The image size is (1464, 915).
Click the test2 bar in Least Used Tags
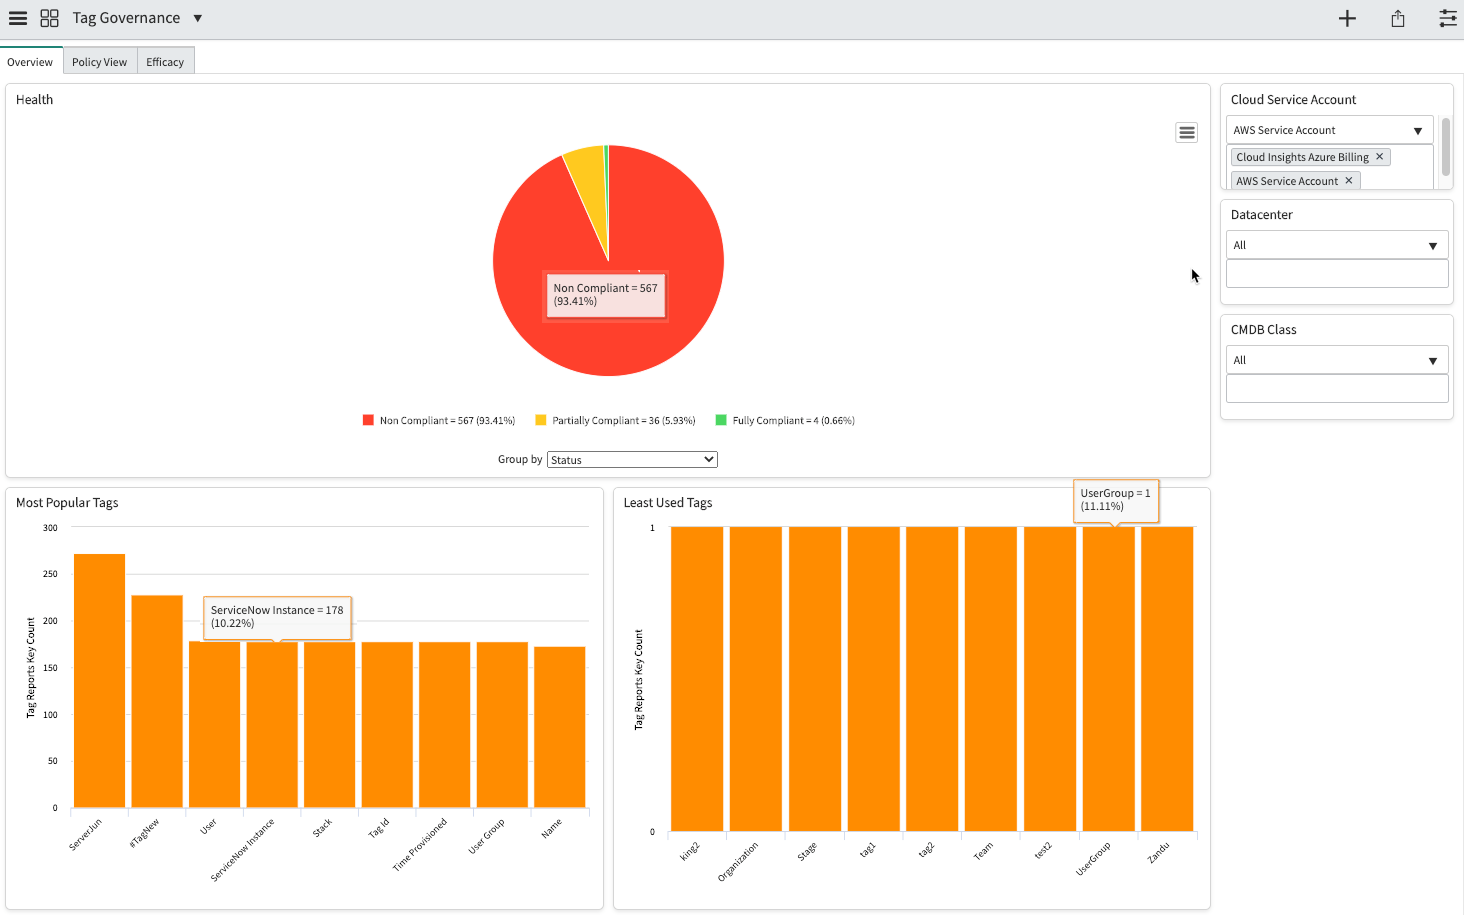(x=1050, y=679)
